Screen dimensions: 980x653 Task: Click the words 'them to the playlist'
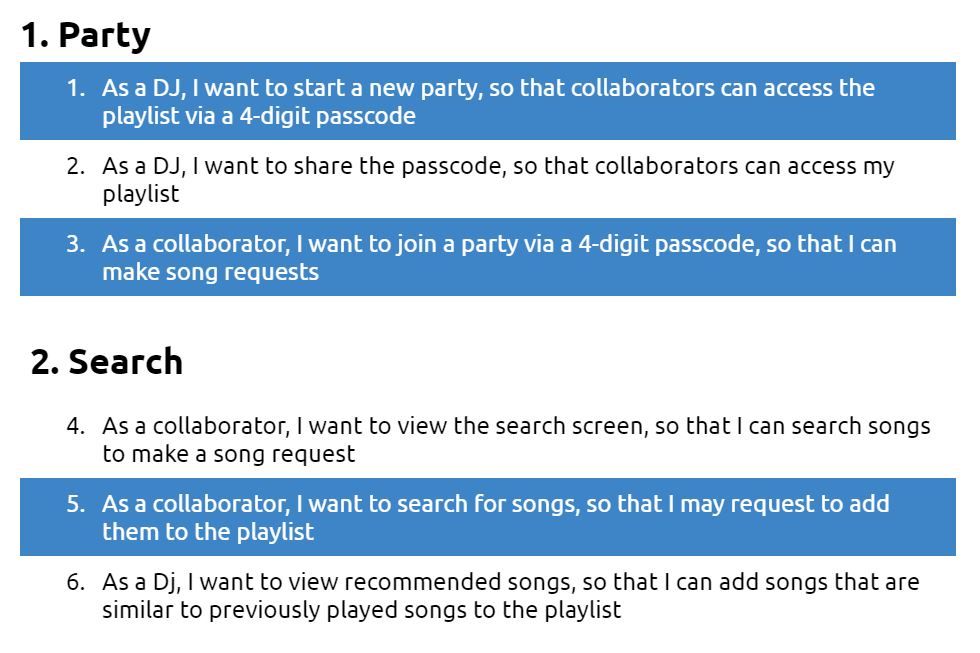pos(208,532)
